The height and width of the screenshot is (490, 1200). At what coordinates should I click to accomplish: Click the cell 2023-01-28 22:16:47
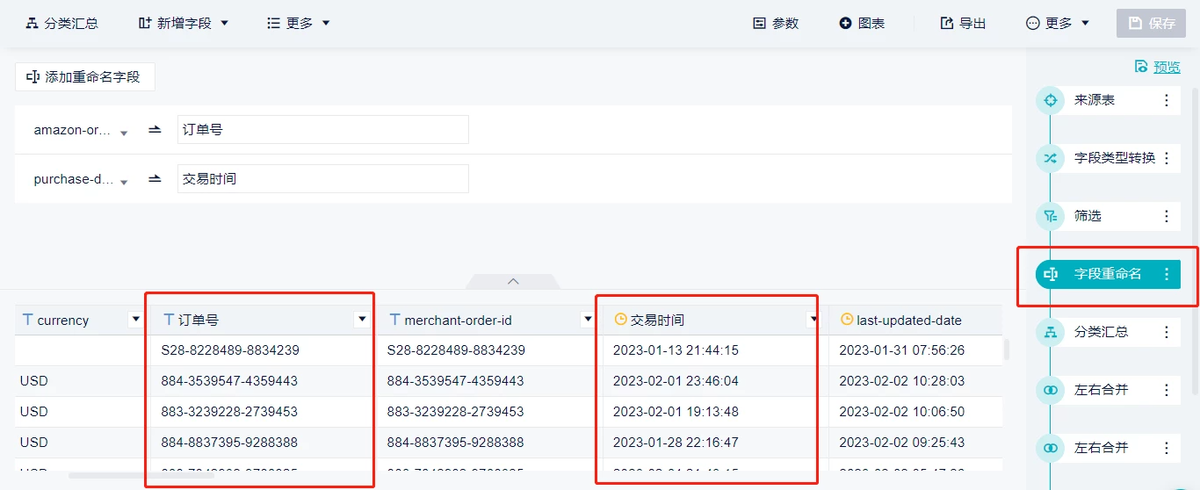tap(675, 442)
